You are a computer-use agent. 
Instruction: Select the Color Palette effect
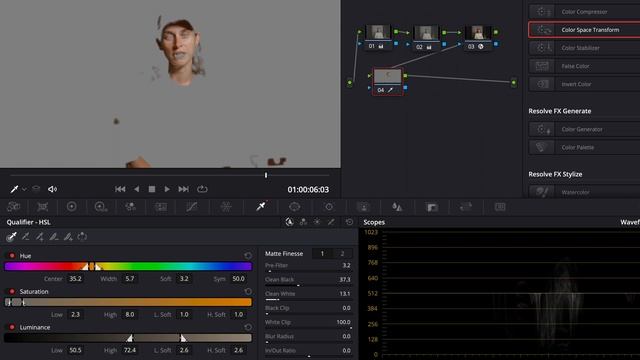point(584,147)
